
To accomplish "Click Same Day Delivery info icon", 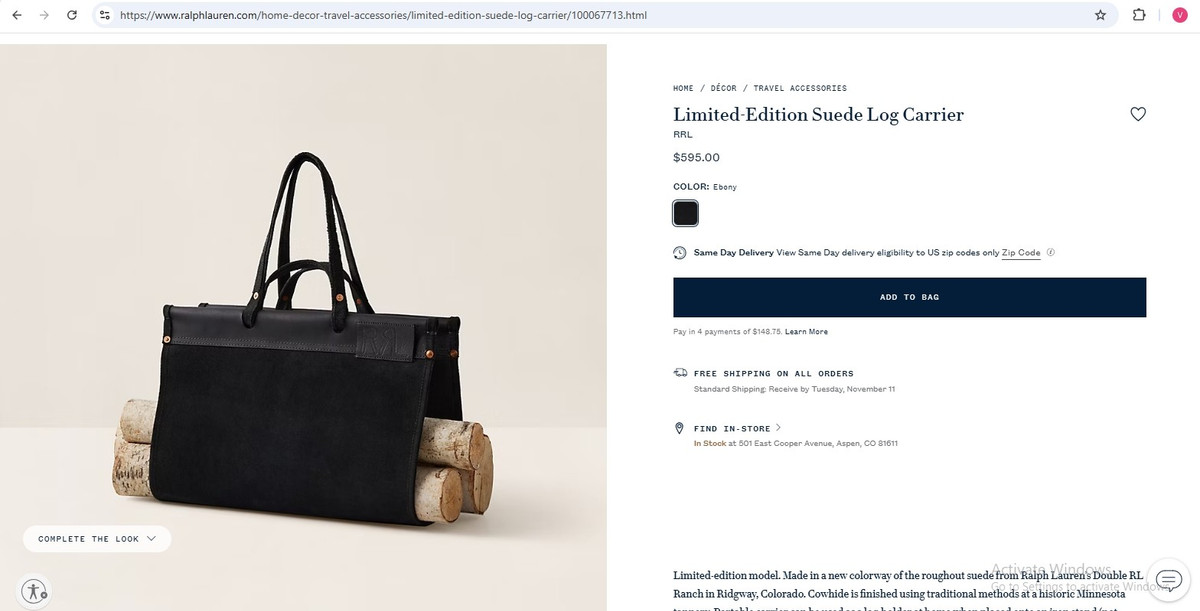I will pyautogui.click(x=1051, y=253).
